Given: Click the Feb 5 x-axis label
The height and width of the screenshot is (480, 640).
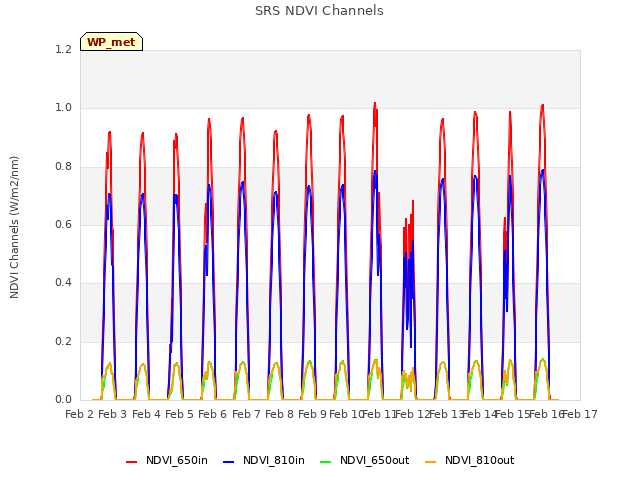Looking at the screenshot, I should point(179,414).
